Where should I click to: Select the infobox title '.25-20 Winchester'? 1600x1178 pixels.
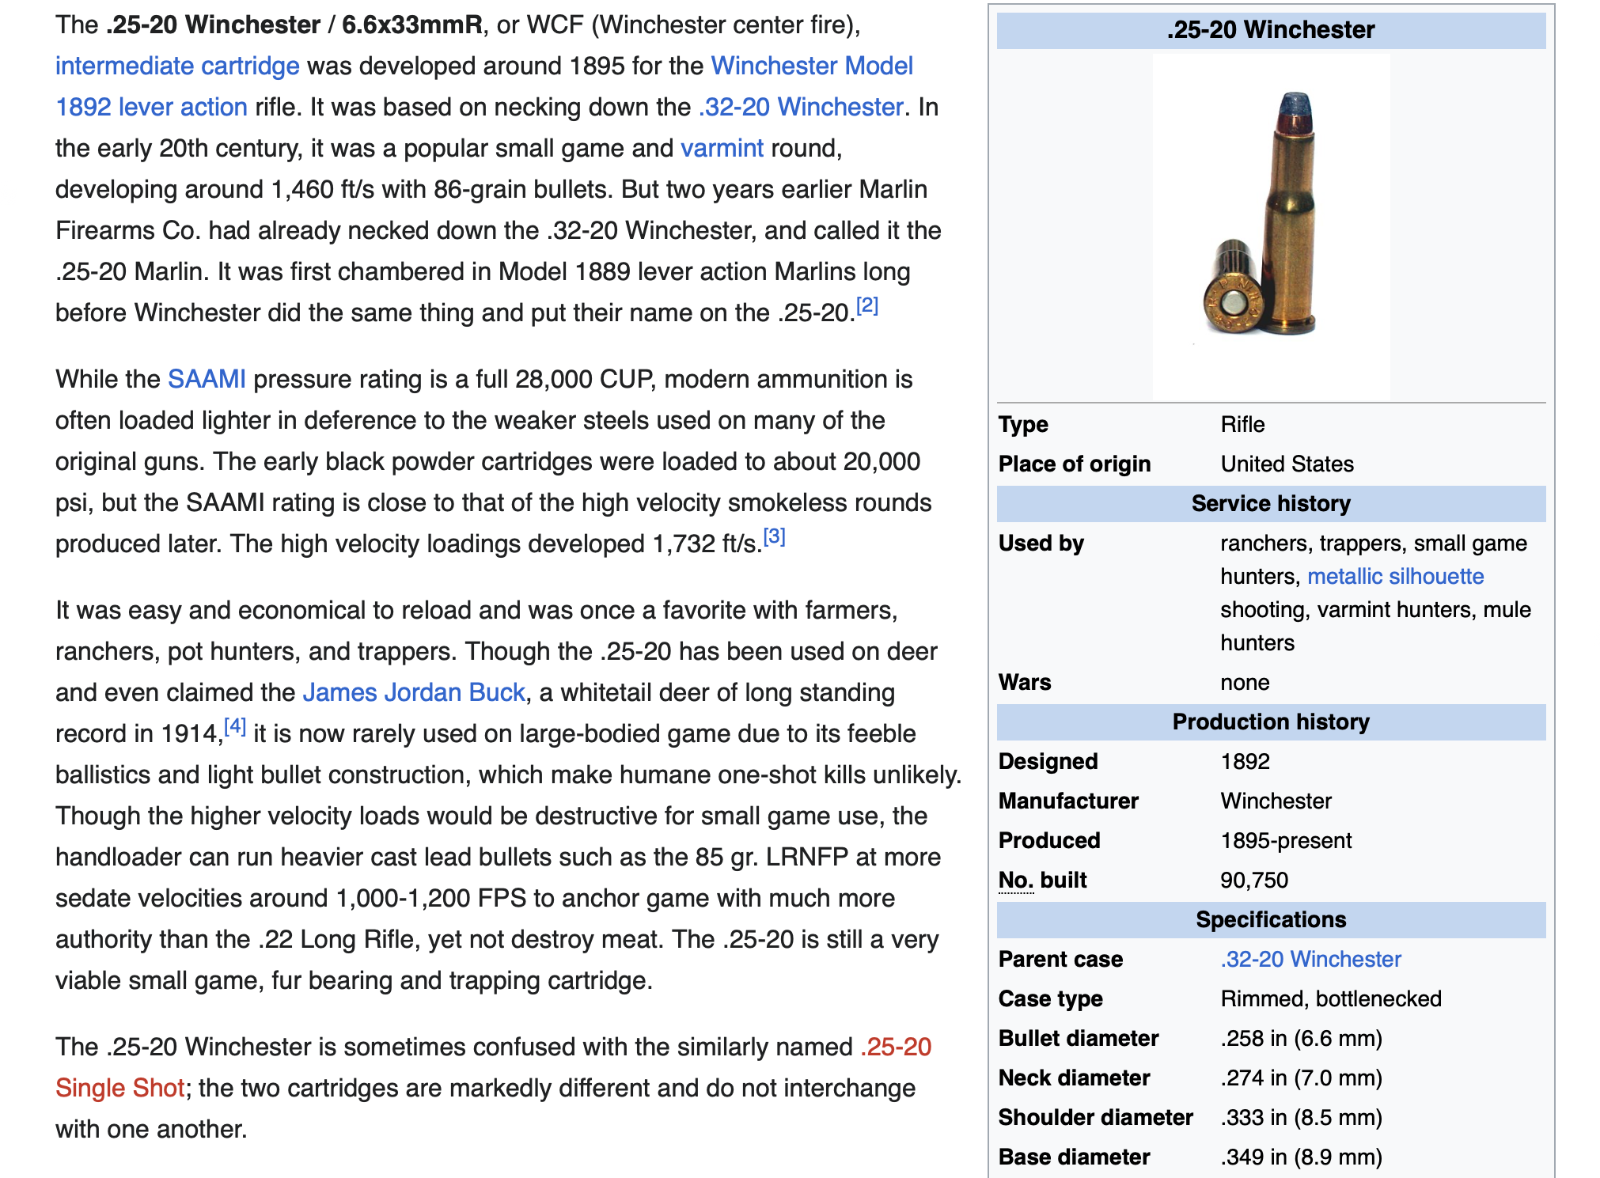pos(1271,30)
